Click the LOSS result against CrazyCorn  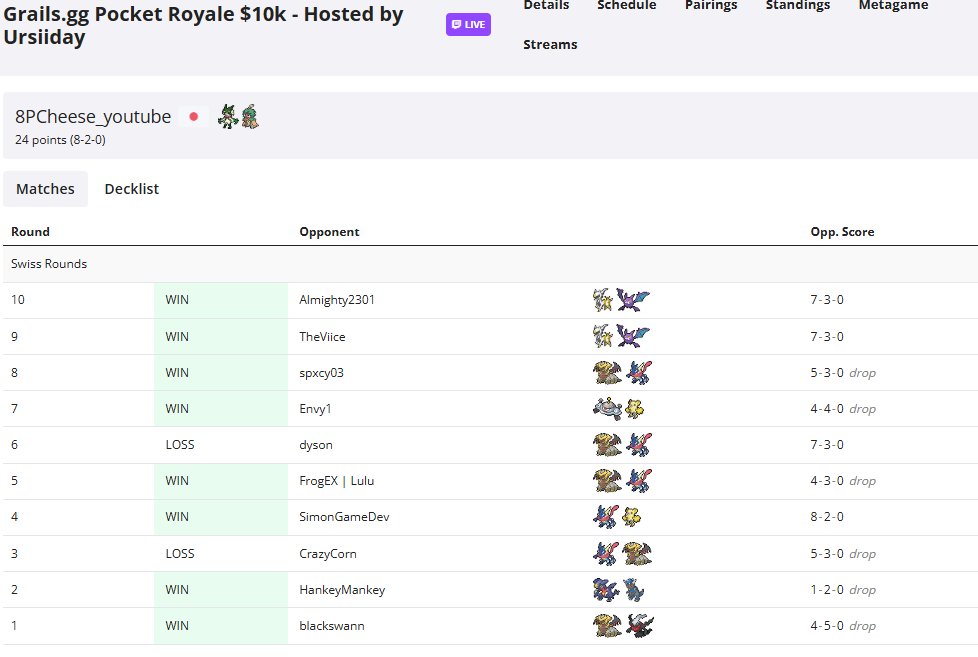tap(180, 554)
